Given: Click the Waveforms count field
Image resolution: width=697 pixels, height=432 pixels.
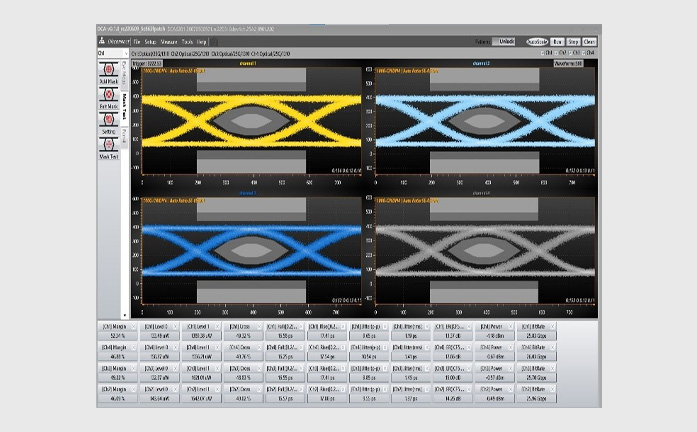Looking at the screenshot, I should (x=569, y=64).
